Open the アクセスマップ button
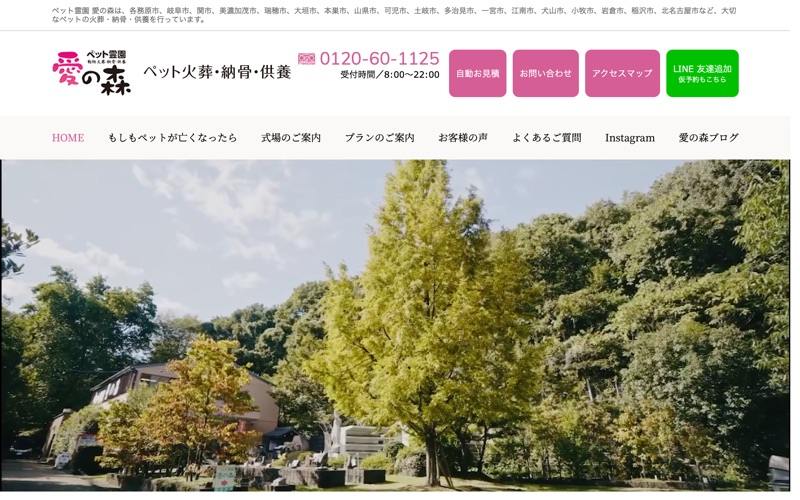This screenshot has height=500, width=800. (622, 73)
